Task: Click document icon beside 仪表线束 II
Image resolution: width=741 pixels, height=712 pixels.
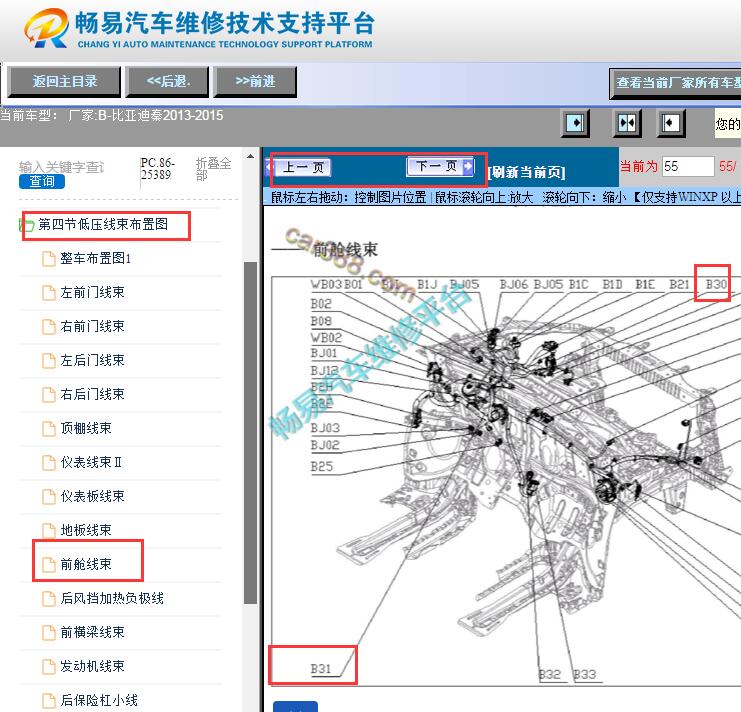Action: 49,463
